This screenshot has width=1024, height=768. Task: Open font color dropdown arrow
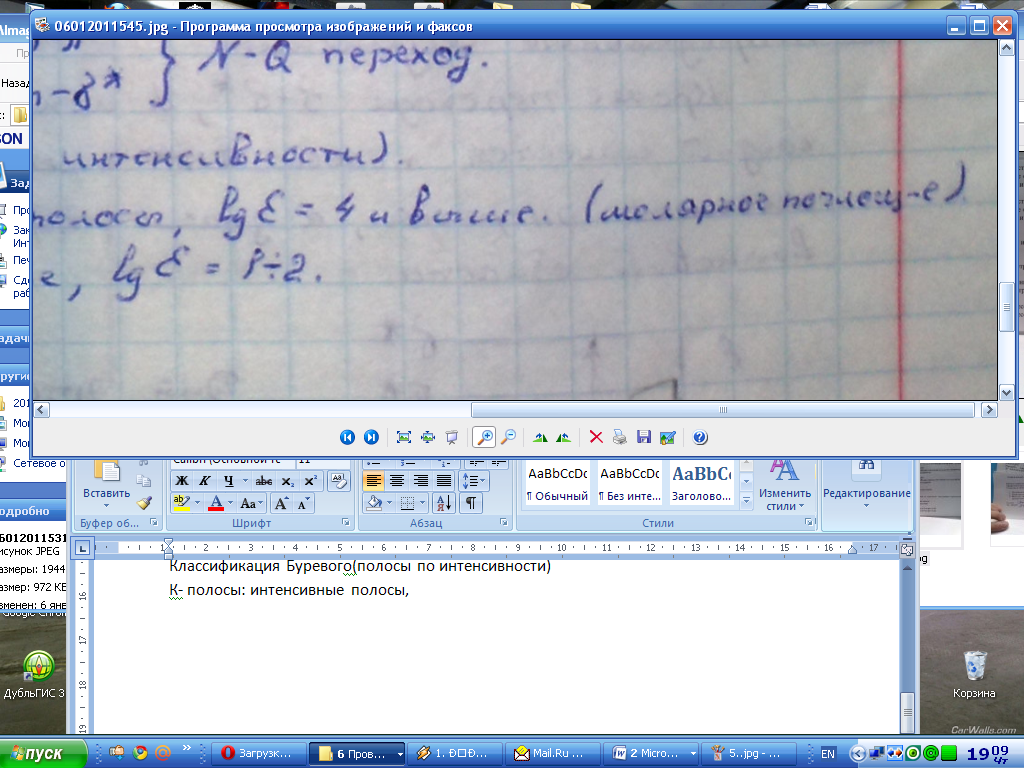[x=231, y=503]
